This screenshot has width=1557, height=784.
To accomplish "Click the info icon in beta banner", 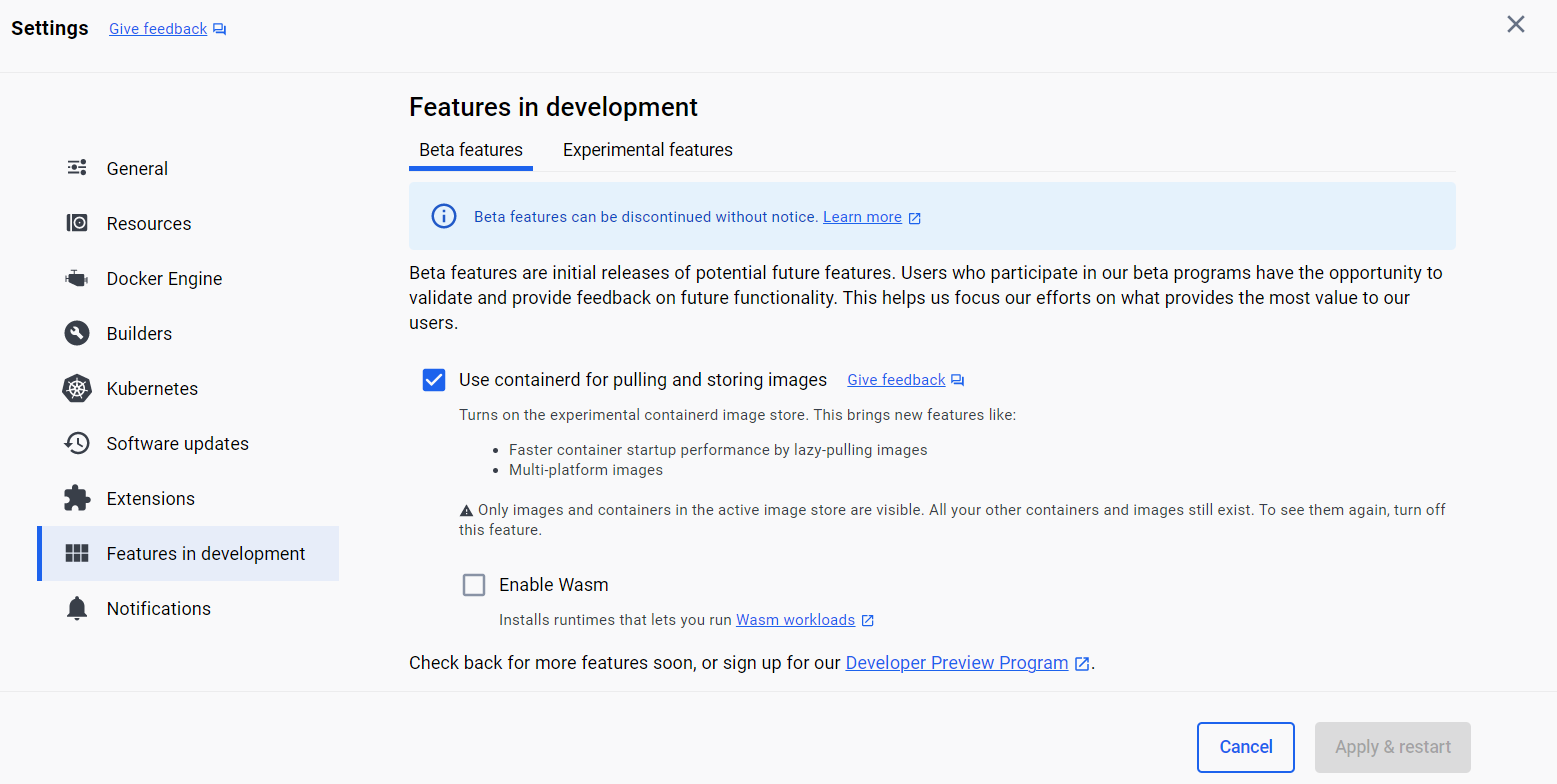I will point(444,216).
